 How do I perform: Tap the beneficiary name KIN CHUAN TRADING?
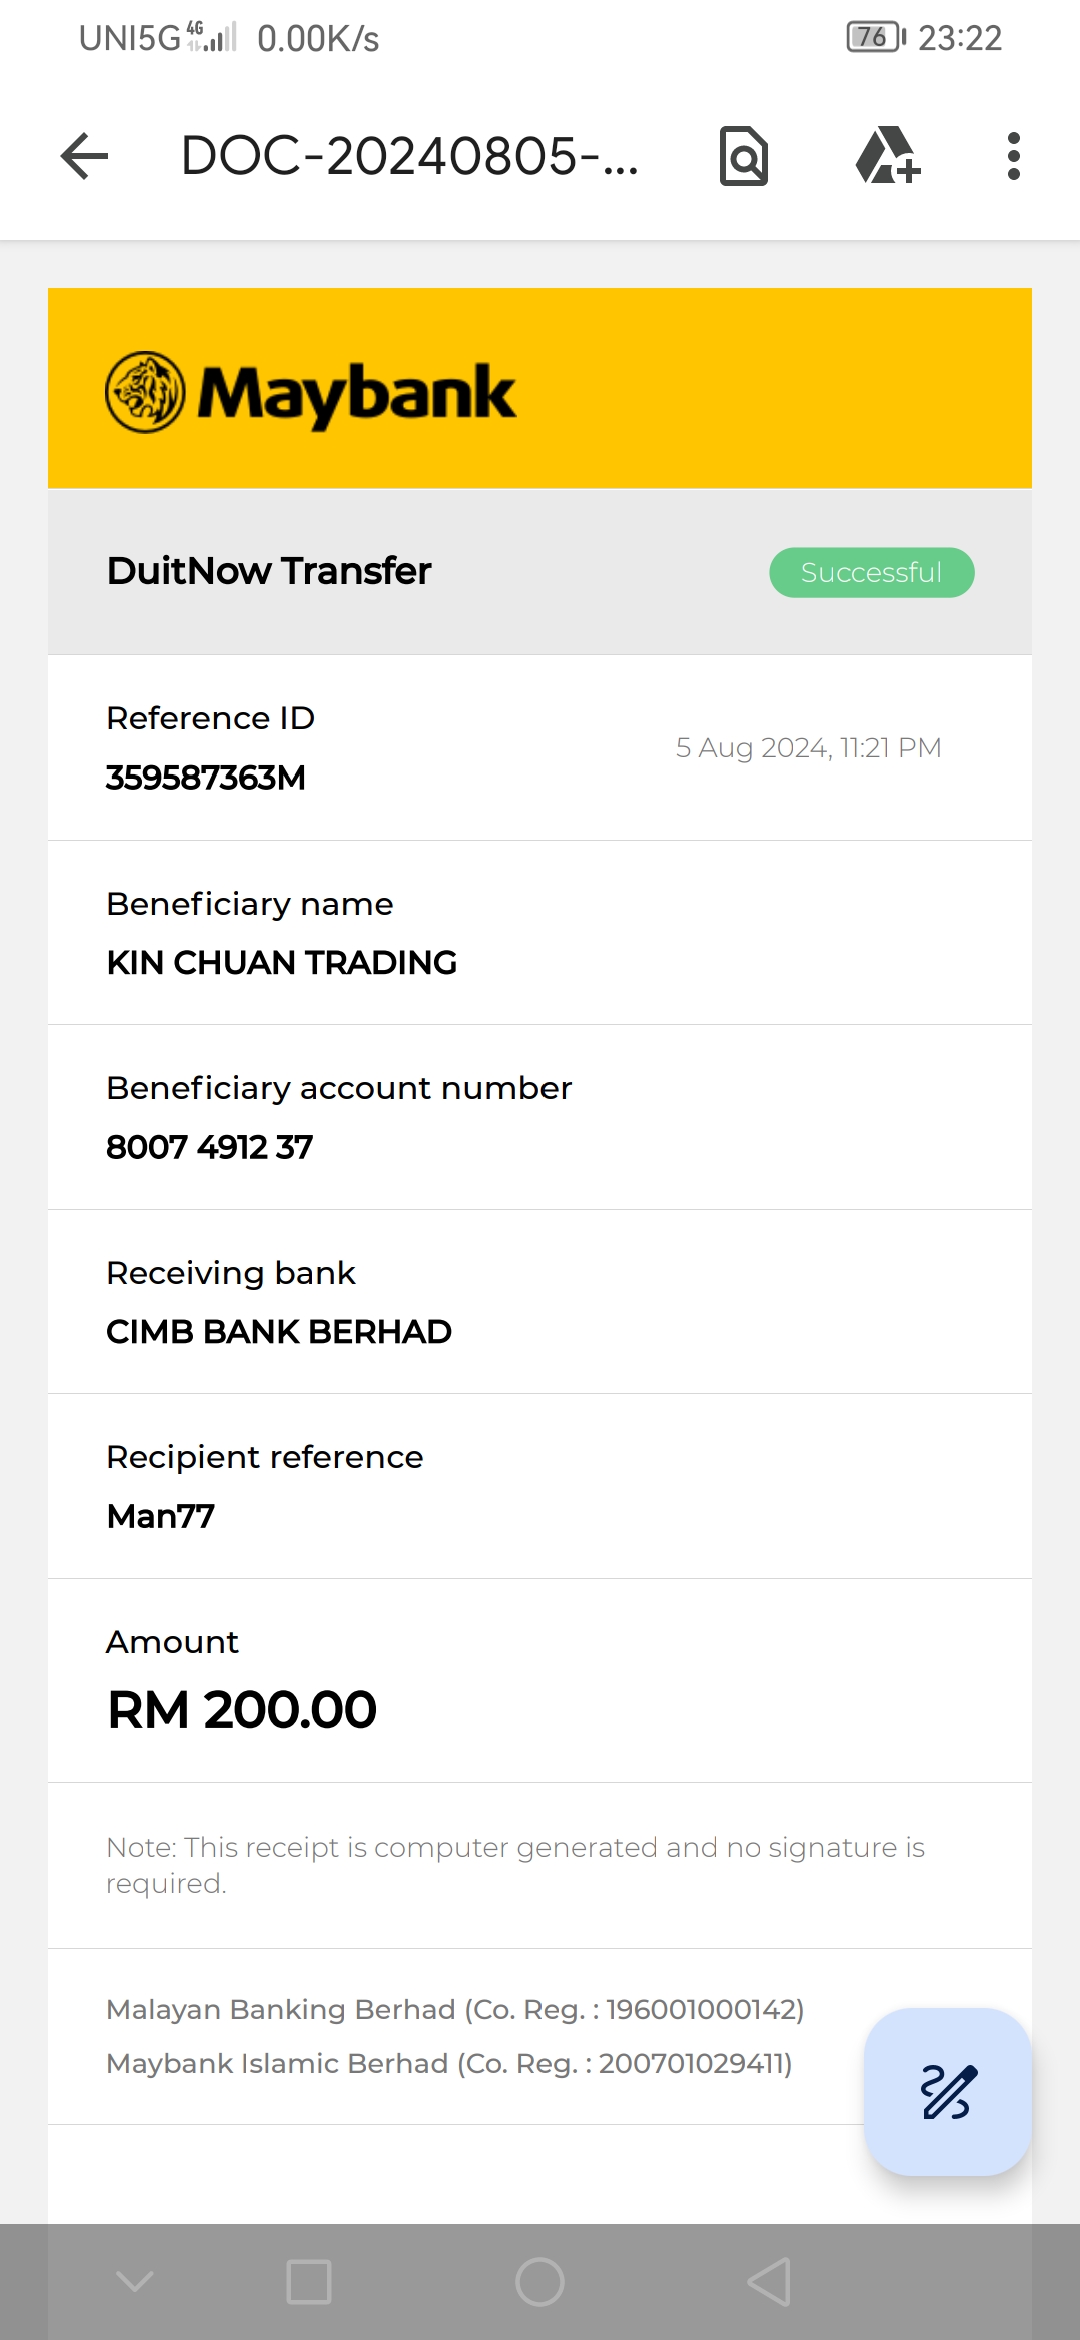tap(281, 962)
